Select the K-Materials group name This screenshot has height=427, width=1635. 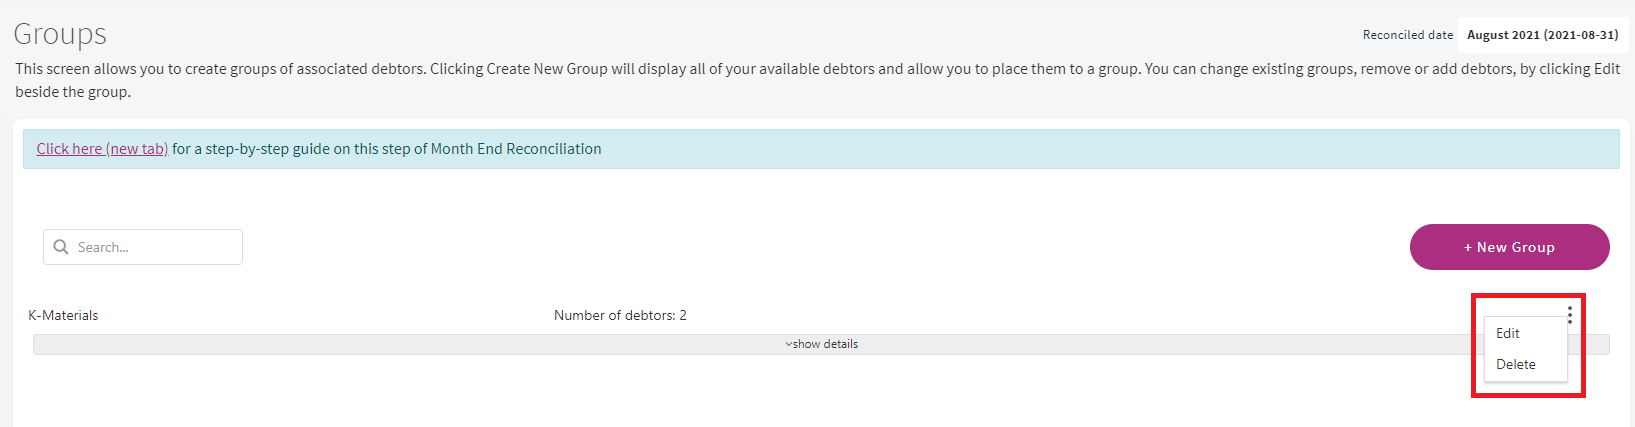pos(63,315)
